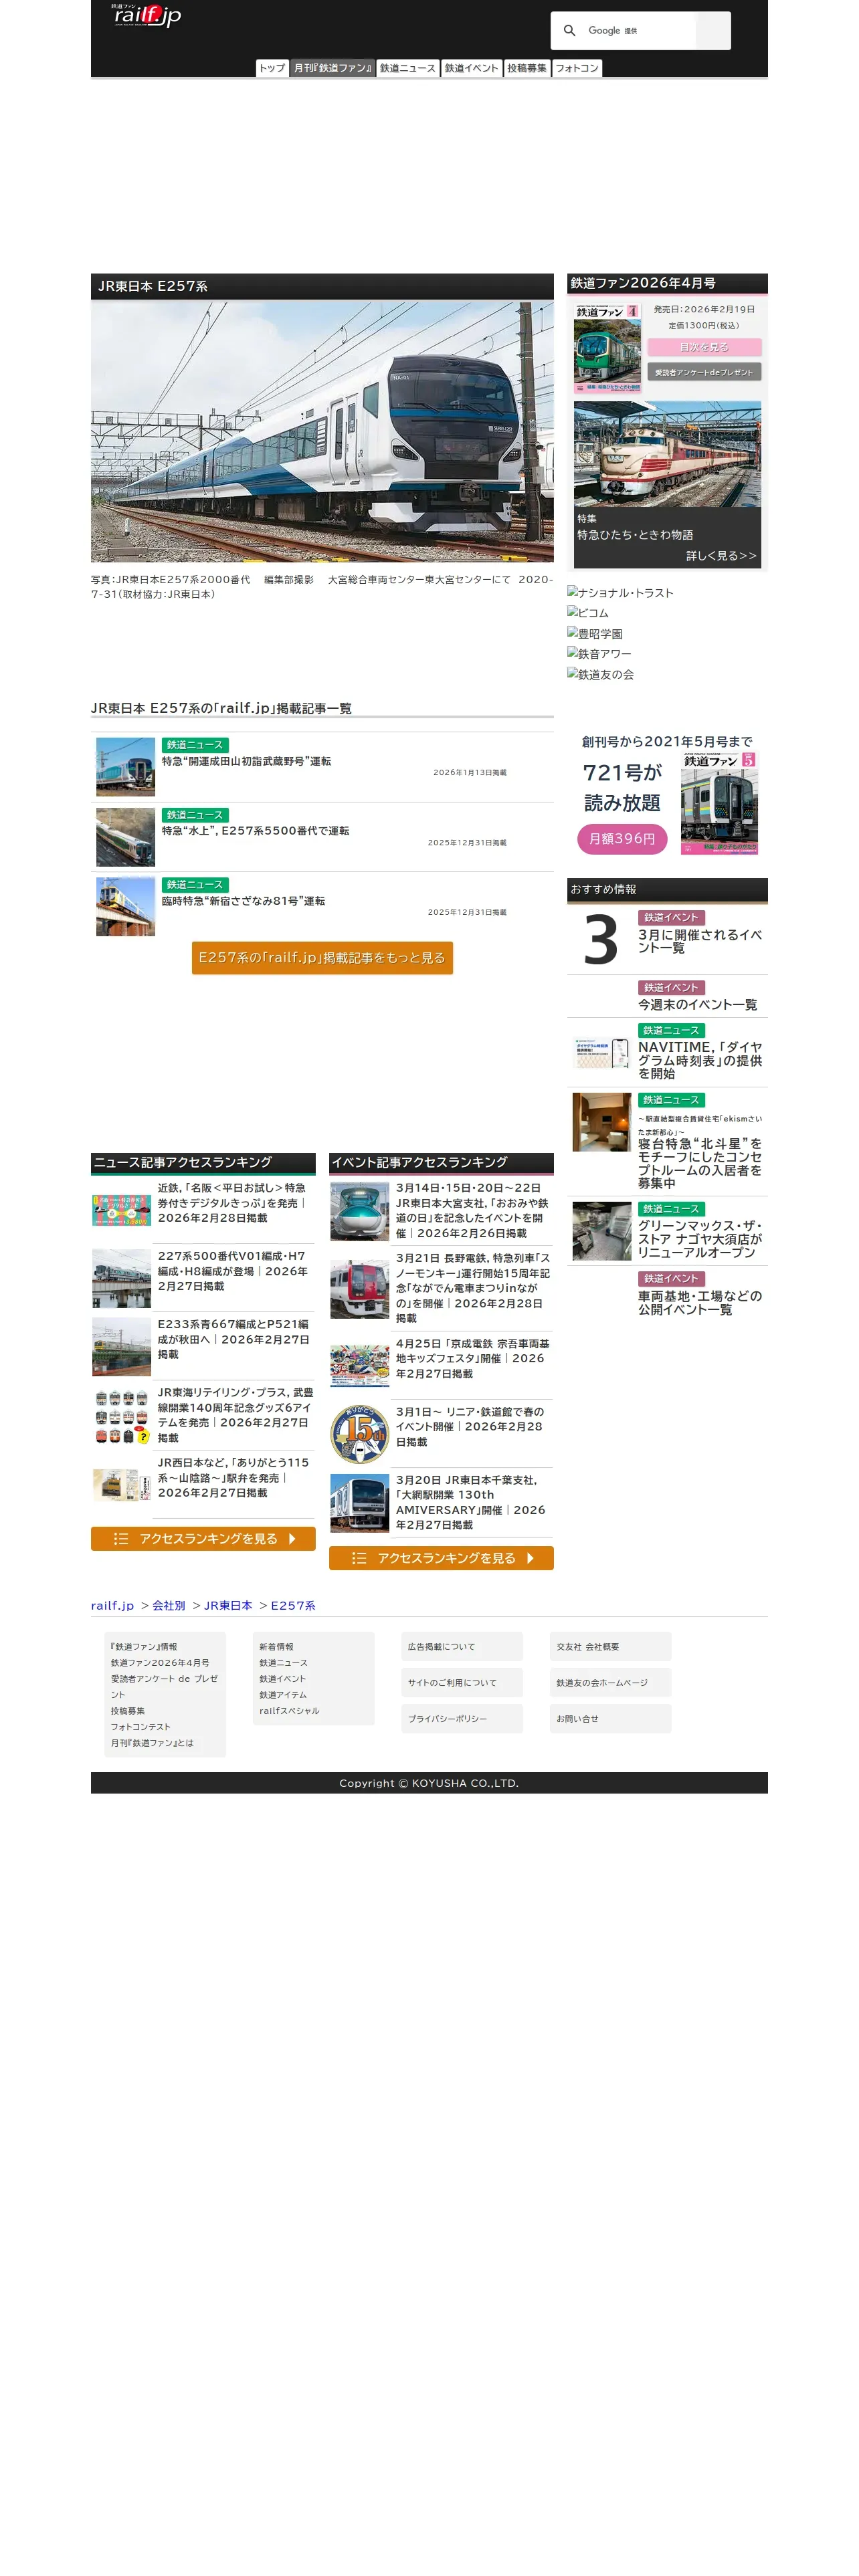This screenshot has height=2576, width=859.
Task: Open 今週末のイベント一覧 link
Action: pos(698,1005)
